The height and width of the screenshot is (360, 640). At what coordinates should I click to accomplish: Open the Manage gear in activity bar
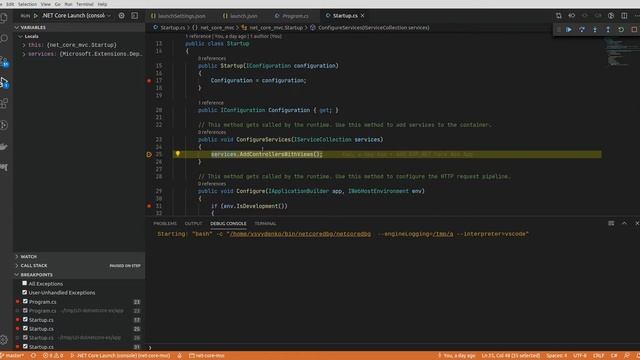tap(4, 340)
